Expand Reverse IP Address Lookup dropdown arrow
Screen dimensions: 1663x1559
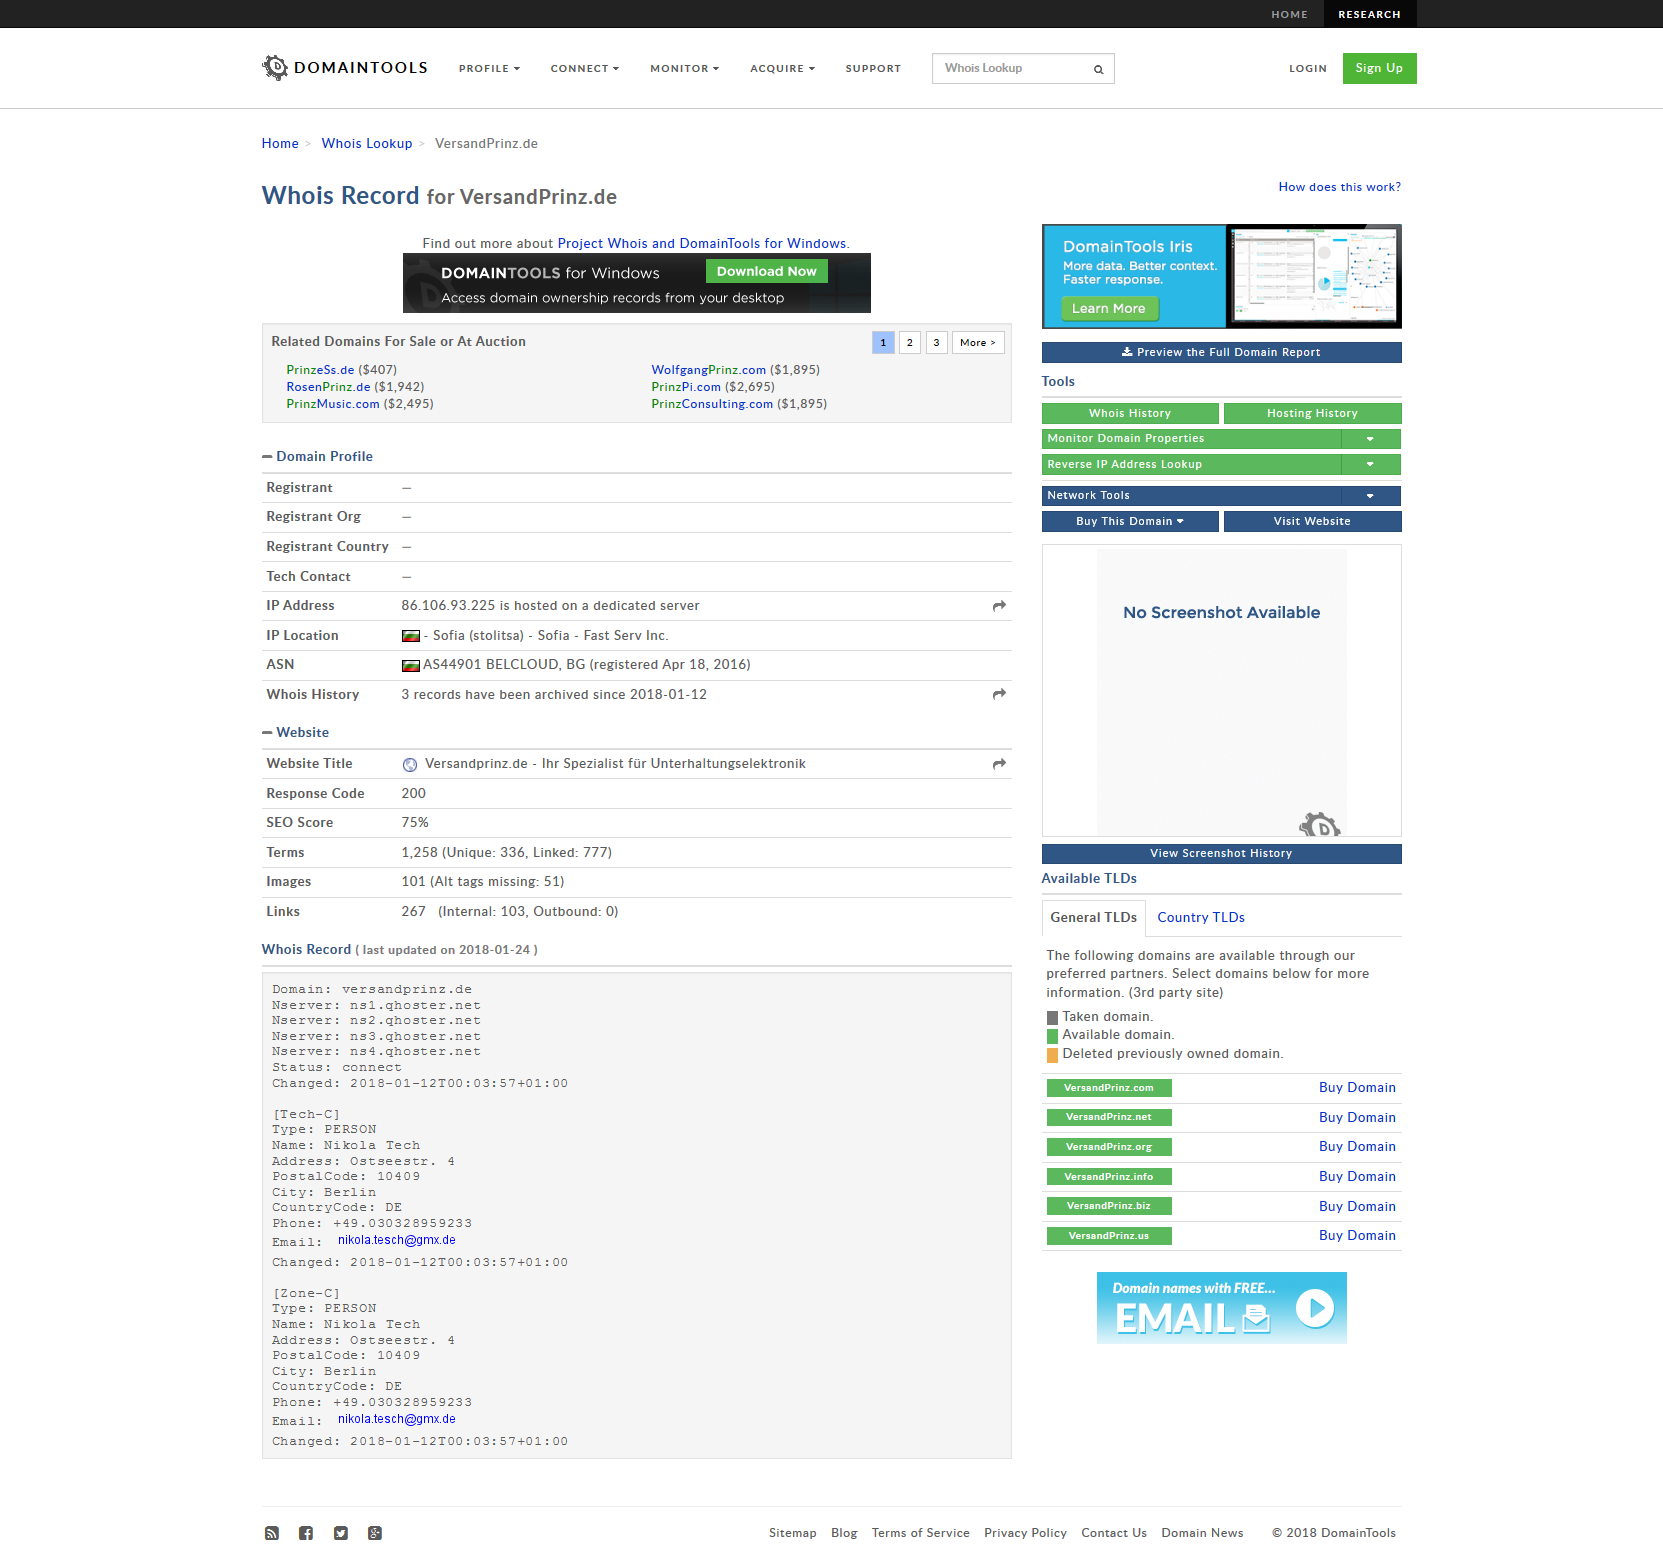coord(1370,465)
